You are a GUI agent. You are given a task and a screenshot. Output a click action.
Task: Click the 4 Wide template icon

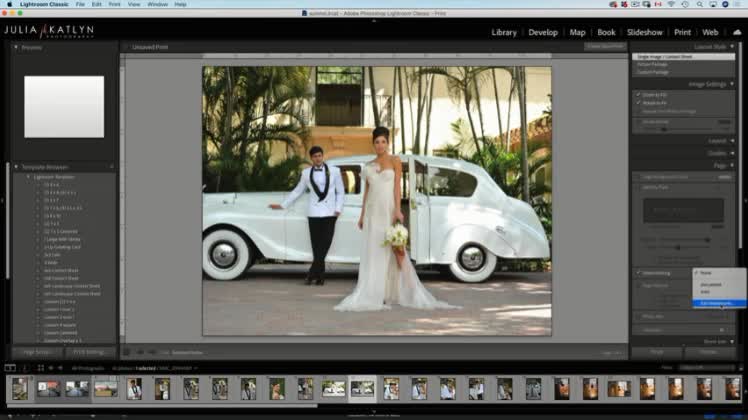point(39,262)
